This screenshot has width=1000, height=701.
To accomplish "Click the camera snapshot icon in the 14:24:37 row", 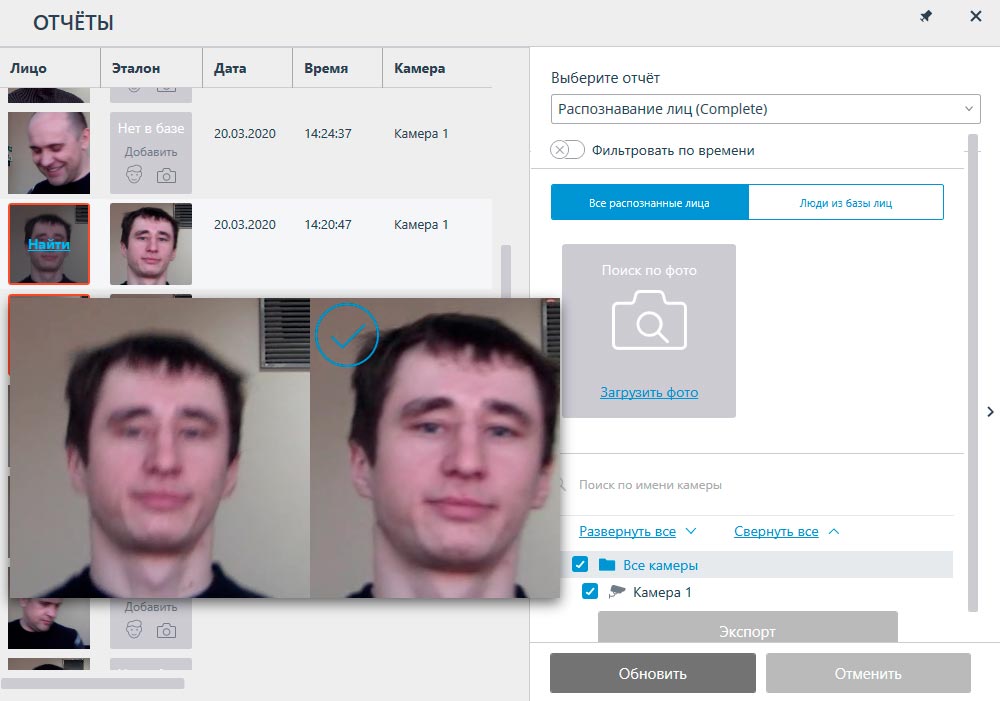I will [166, 176].
